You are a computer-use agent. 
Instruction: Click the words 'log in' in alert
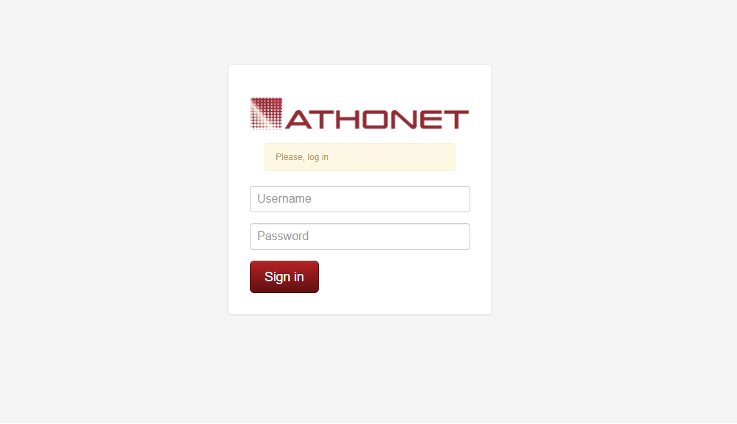[318, 157]
